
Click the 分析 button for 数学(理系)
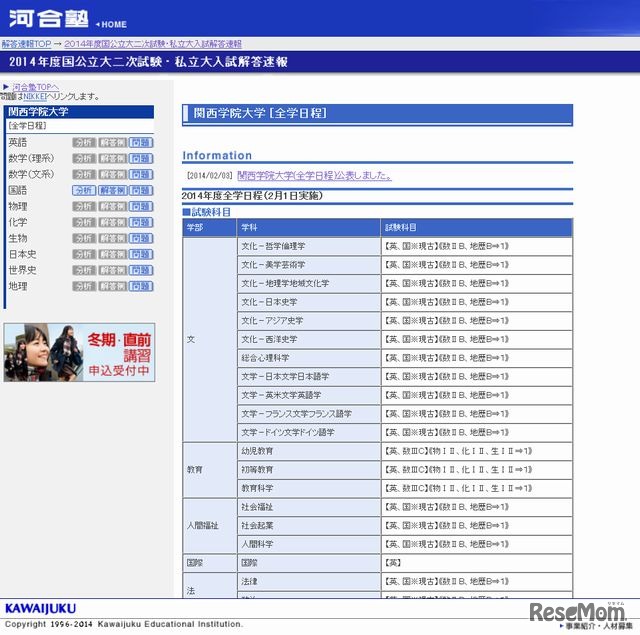84,158
